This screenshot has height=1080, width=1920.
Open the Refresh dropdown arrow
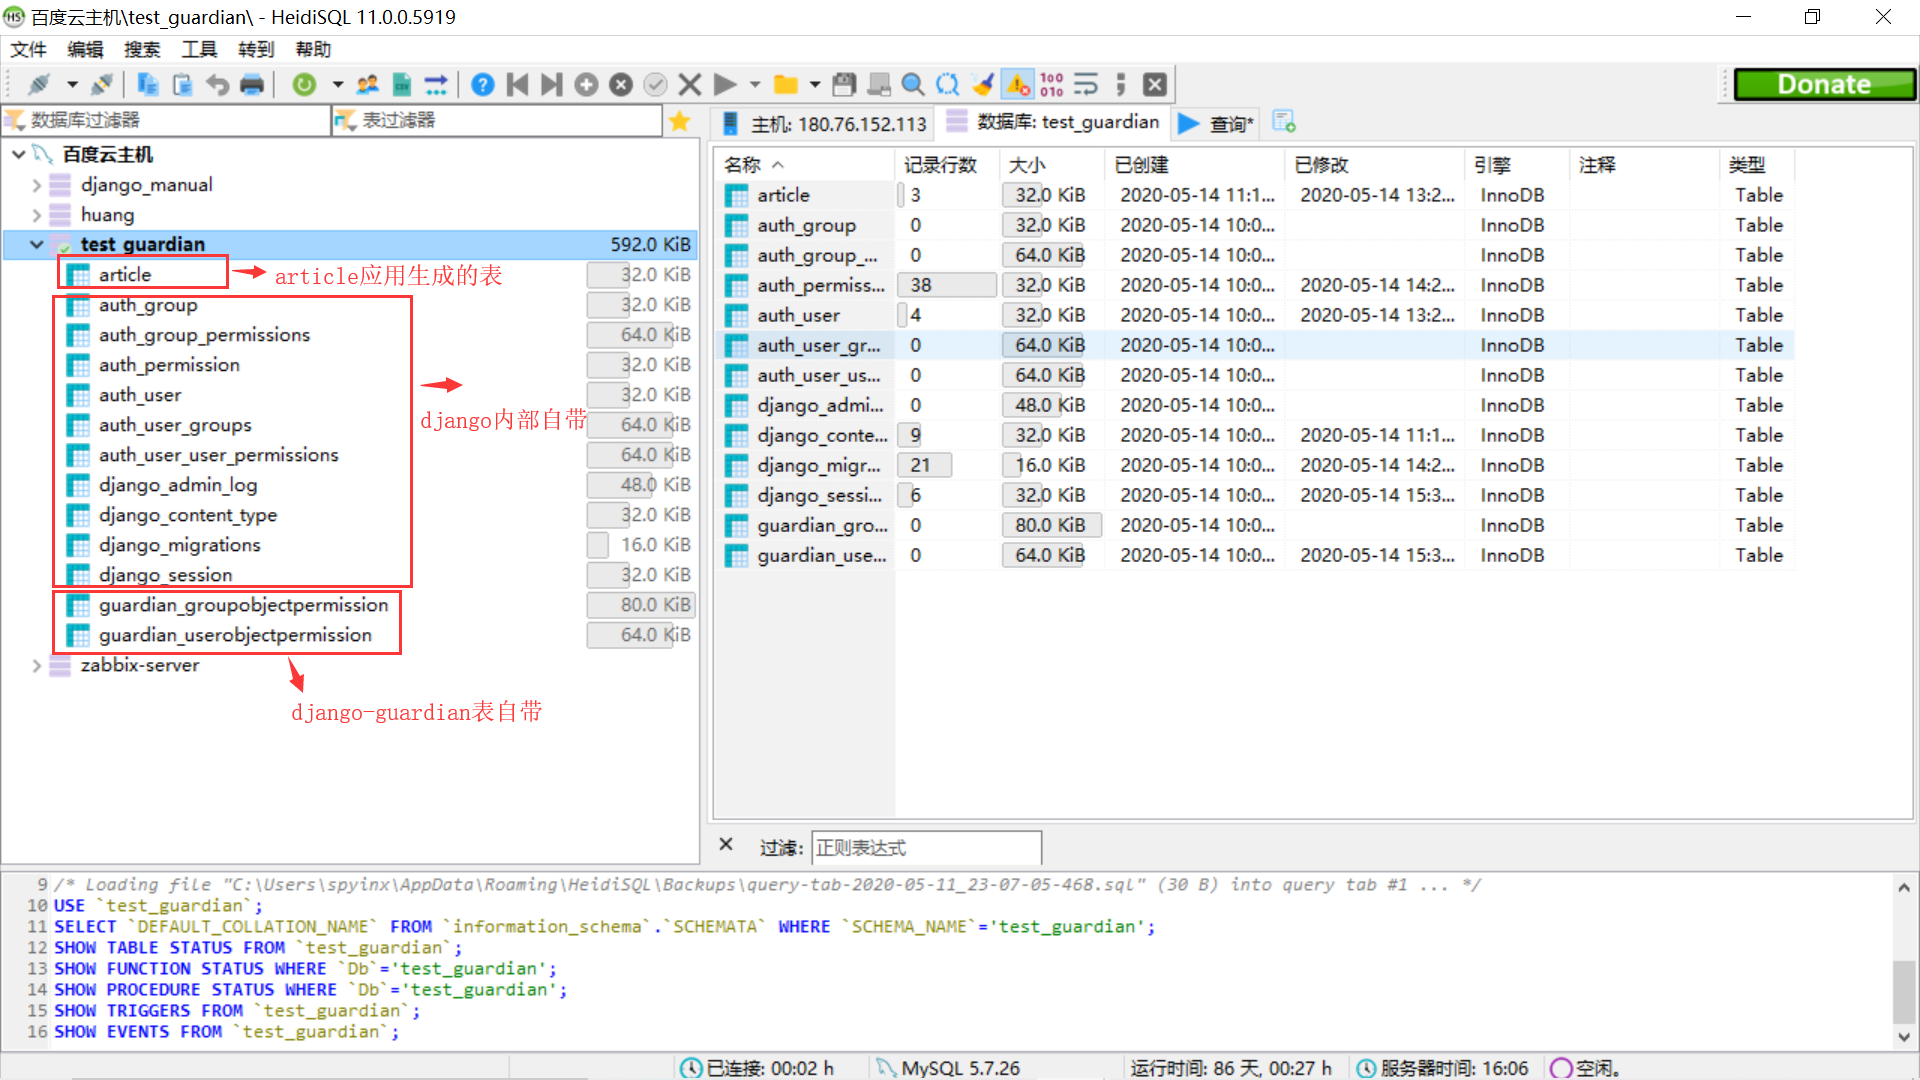(337, 85)
